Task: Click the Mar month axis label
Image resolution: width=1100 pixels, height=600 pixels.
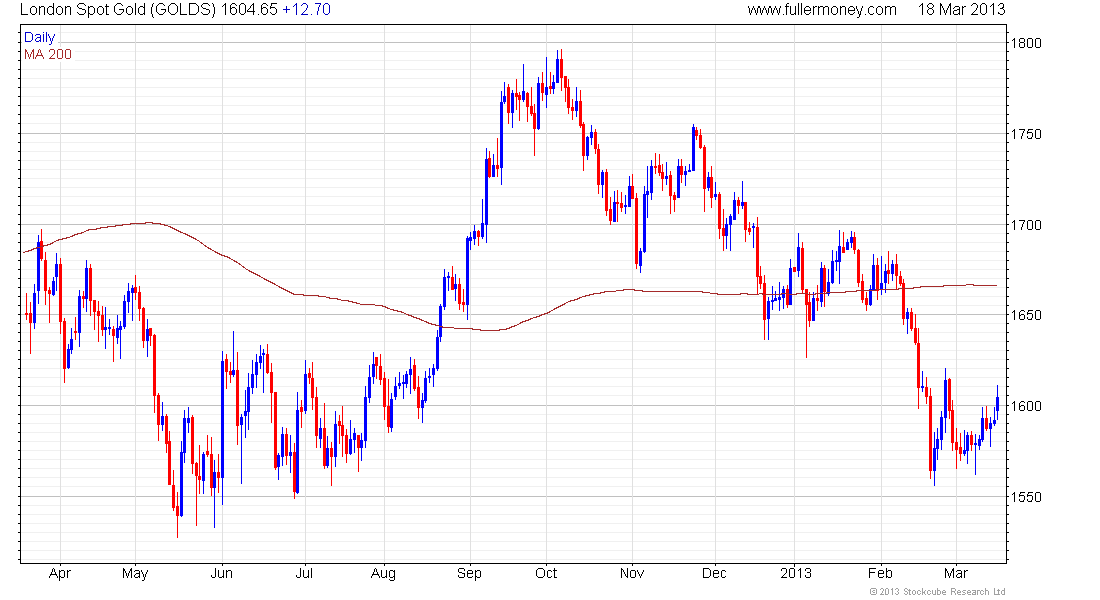Action: (x=955, y=573)
